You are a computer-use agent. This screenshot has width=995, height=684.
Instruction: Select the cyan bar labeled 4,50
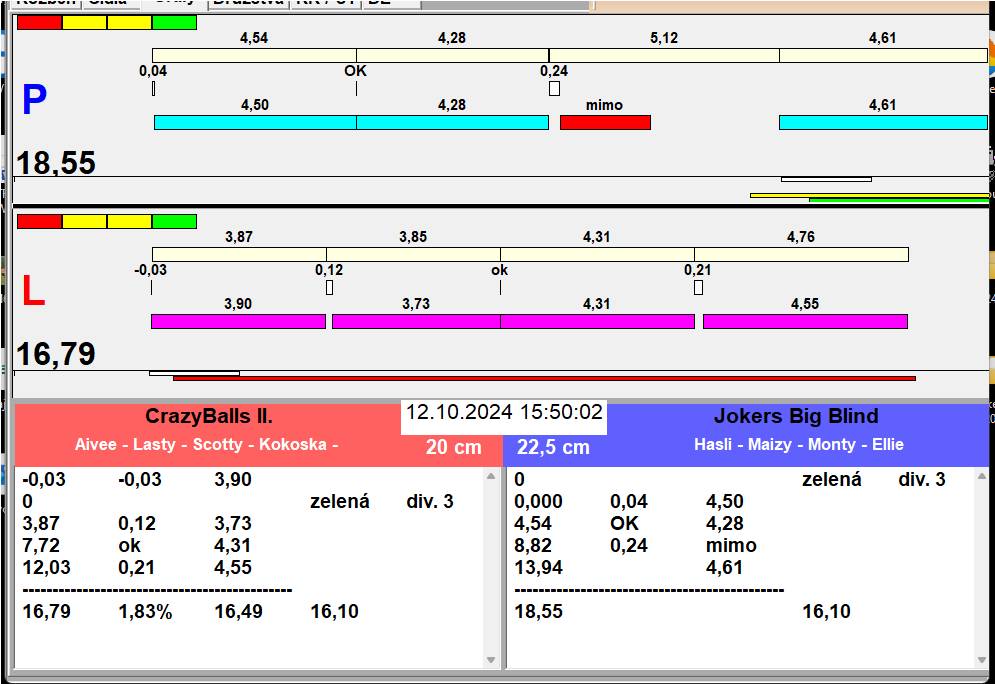click(x=255, y=122)
